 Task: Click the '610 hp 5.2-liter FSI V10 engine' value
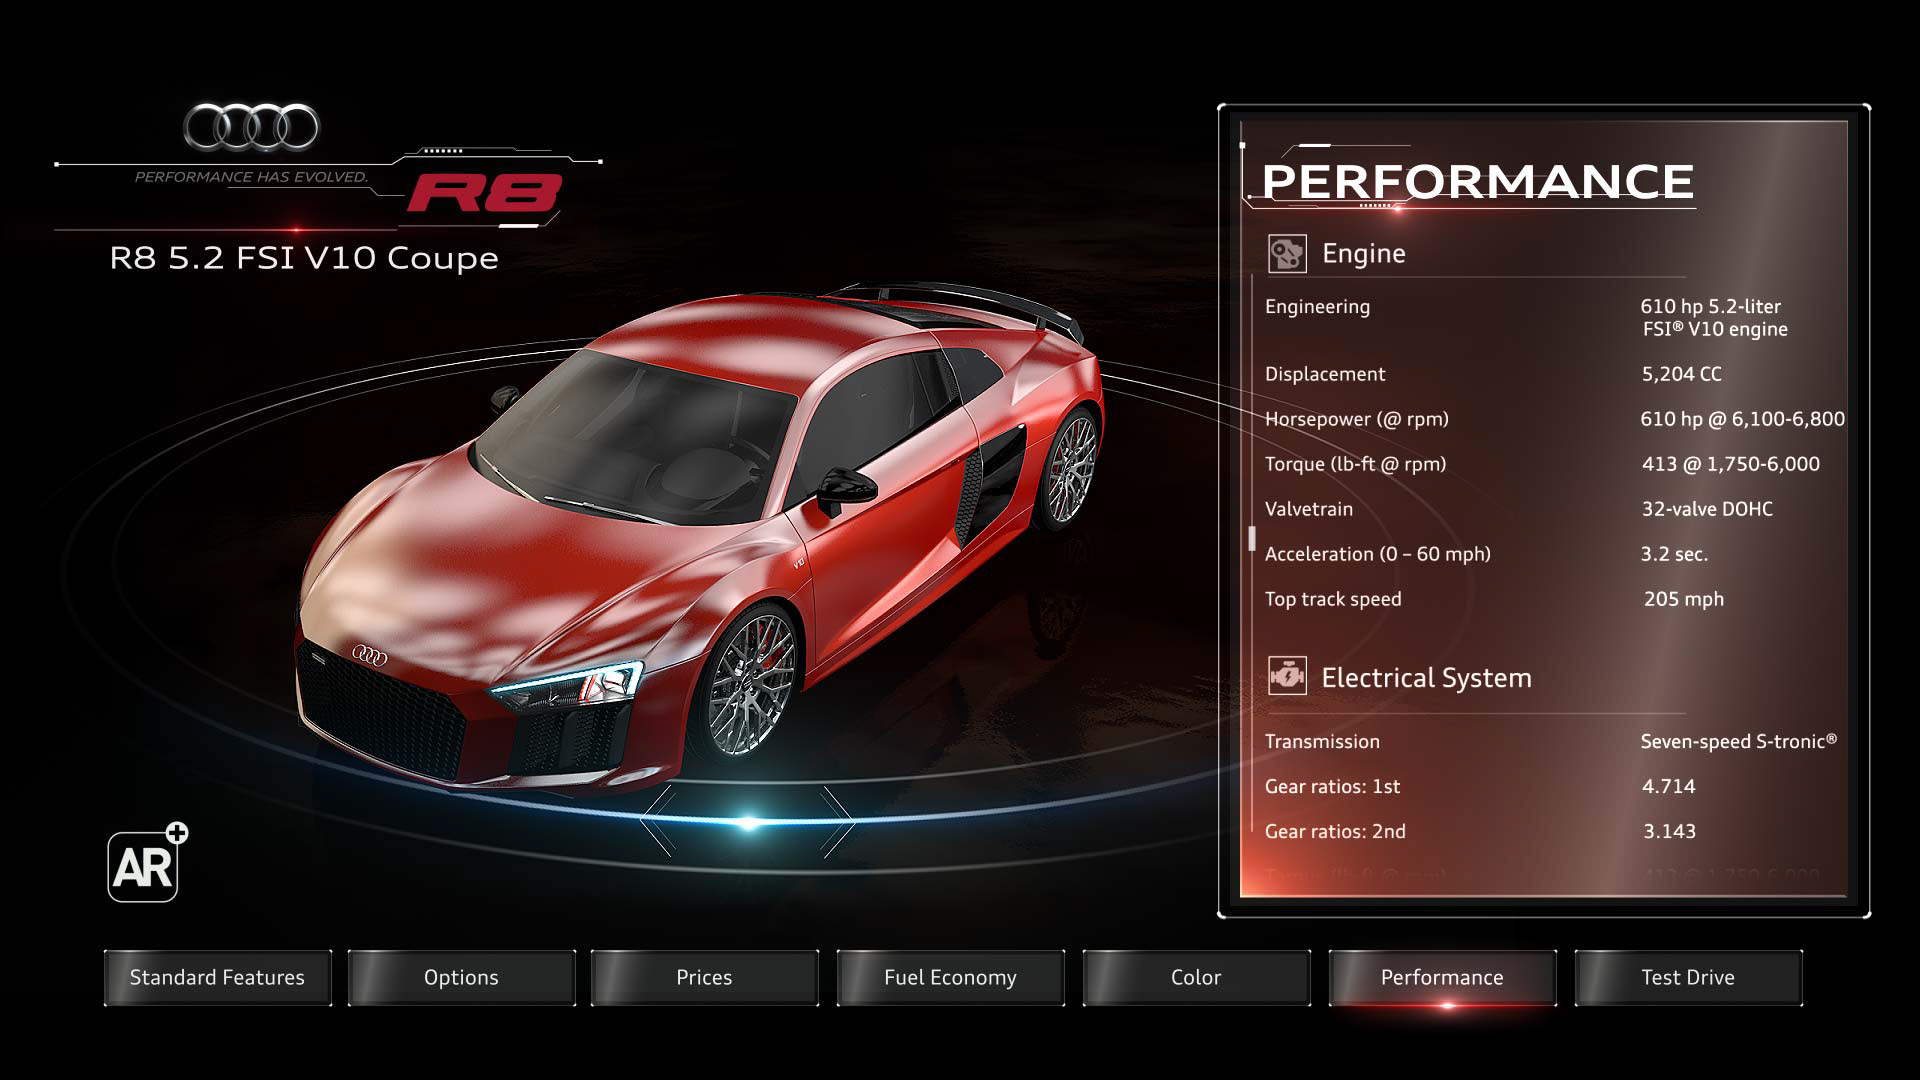(x=1714, y=318)
